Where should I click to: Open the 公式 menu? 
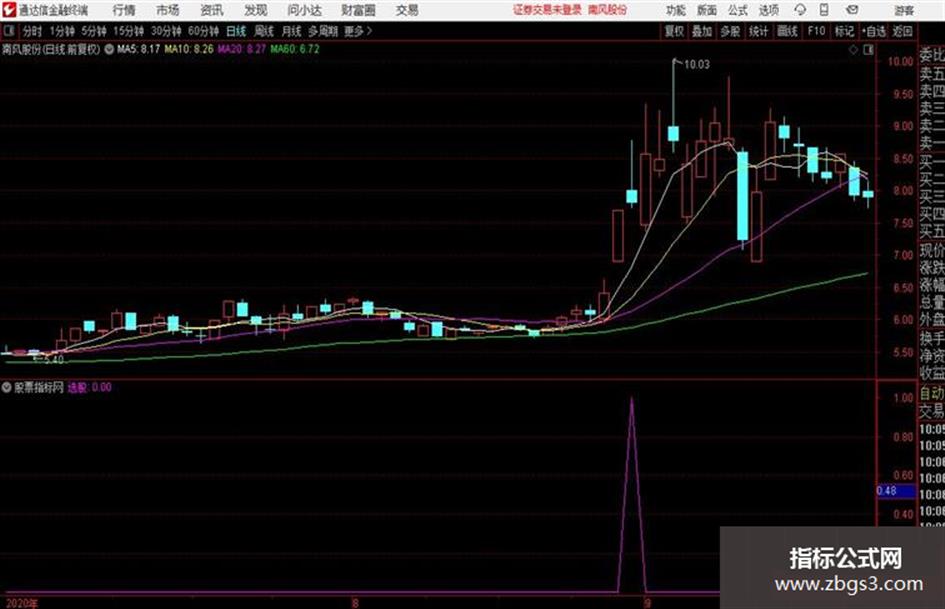pyautogui.click(x=738, y=10)
